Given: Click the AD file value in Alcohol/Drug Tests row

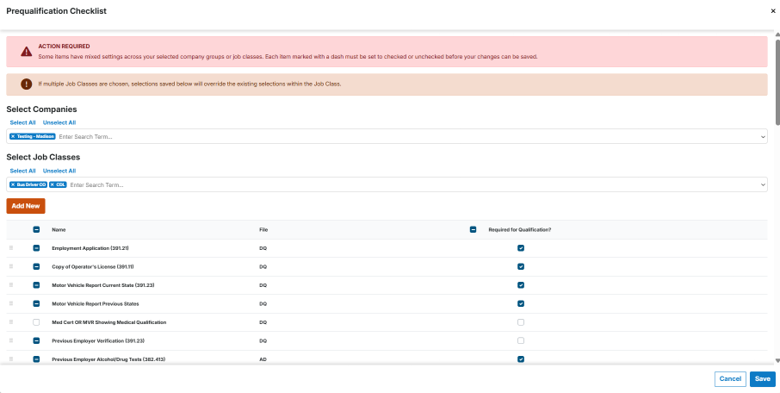Looking at the screenshot, I should (263, 359).
